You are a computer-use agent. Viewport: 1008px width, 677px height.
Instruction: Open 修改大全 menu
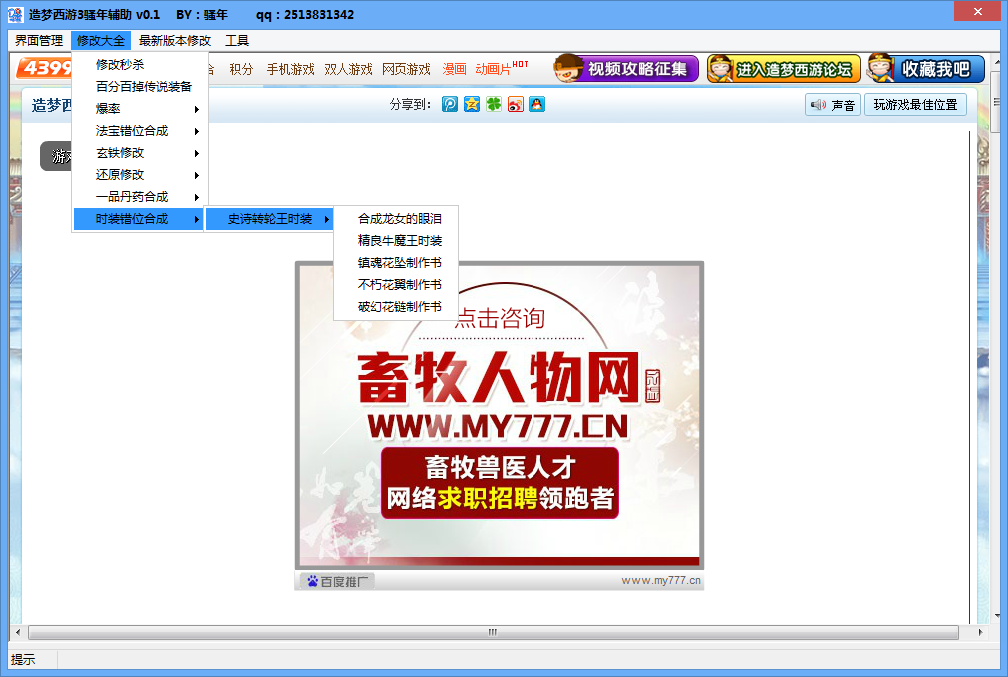[101, 41]
